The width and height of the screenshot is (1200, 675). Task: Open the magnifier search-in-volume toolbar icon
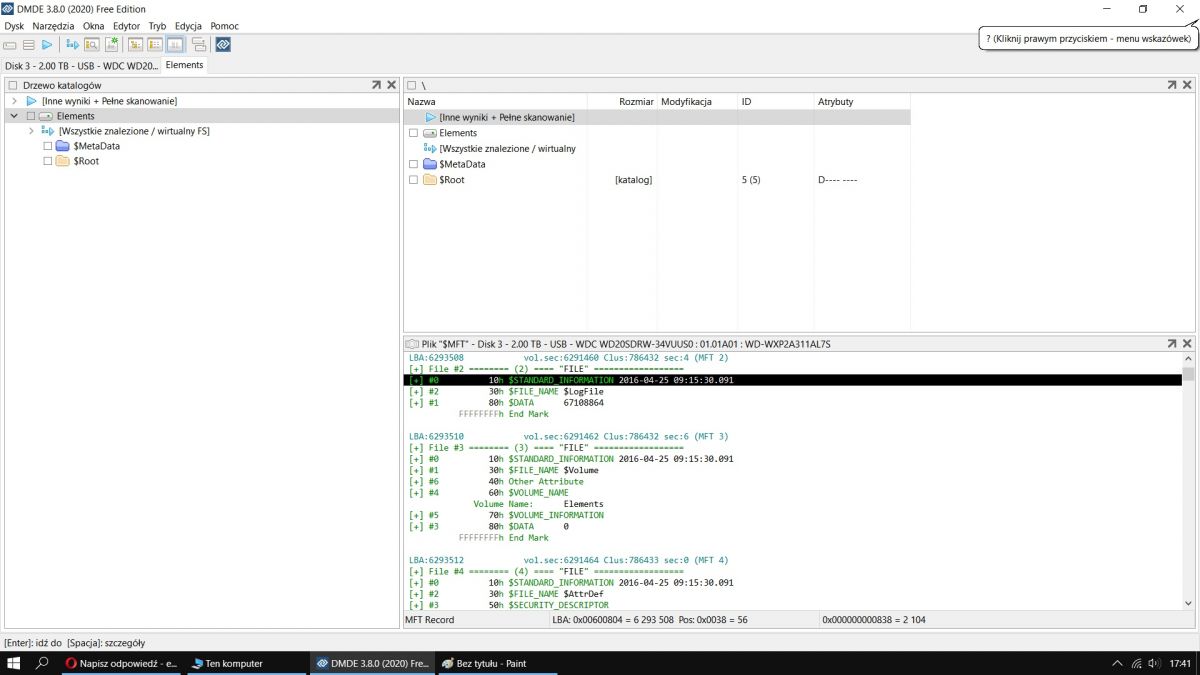pyautogui.click(x=92, y=45)
